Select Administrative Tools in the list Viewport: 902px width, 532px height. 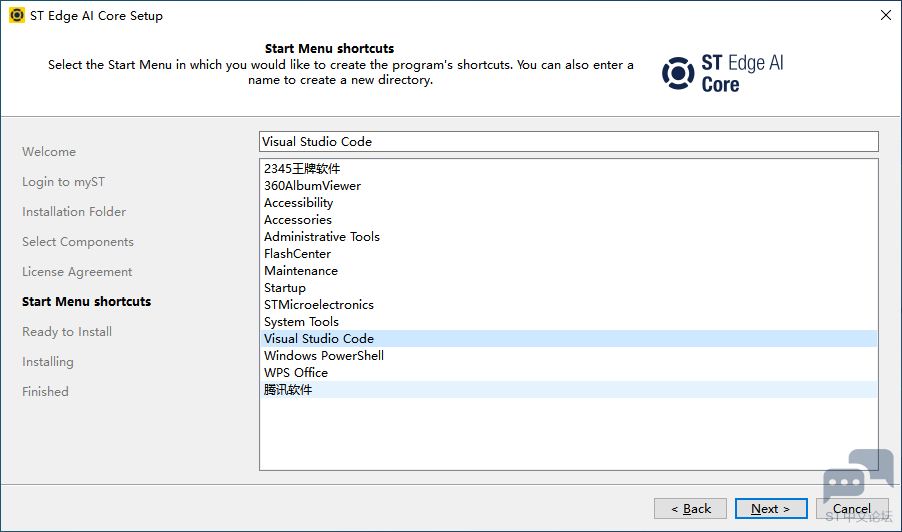(x=568, y=236)
